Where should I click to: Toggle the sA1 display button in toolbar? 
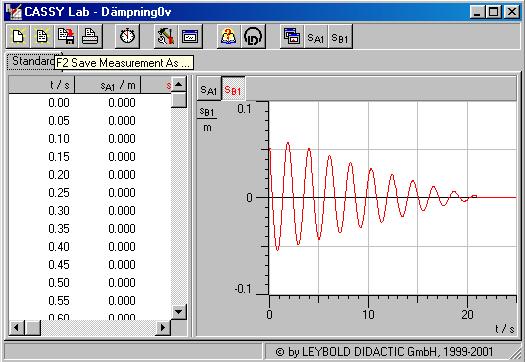pyautogui.click(x=316, y=36)
